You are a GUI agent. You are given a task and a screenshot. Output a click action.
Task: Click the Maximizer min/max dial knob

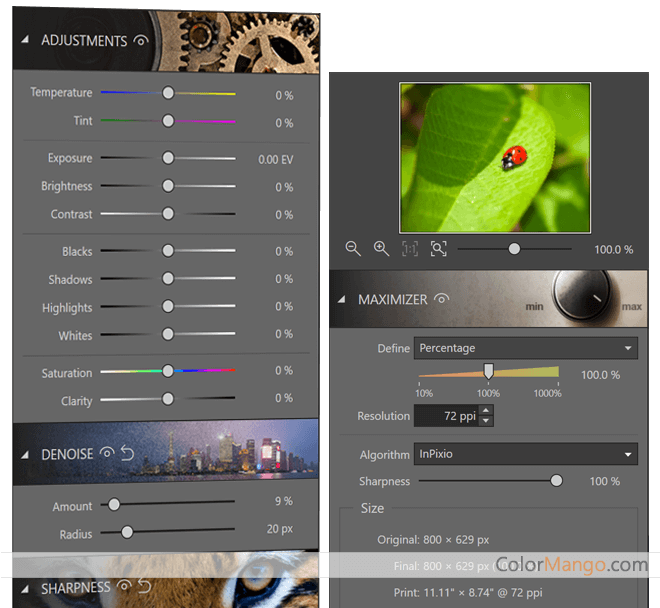(581, 295)
